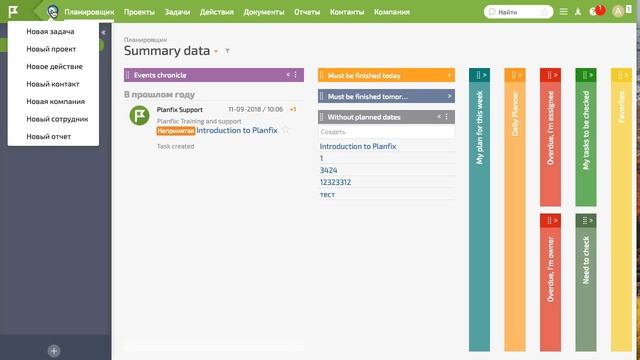Click the +1 counter on event
640x360 pixels.
pyautogui.click(x=293, y=109)
